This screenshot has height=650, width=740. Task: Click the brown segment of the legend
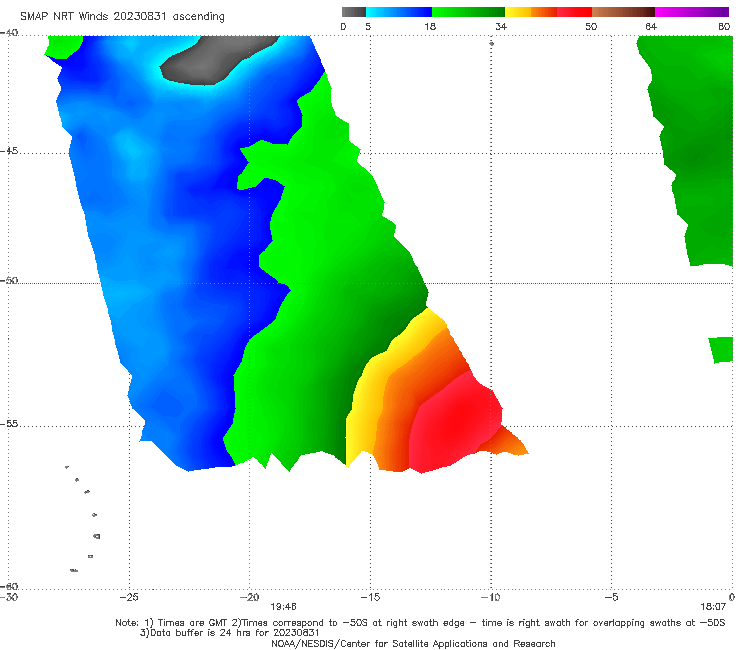point(623,12)
